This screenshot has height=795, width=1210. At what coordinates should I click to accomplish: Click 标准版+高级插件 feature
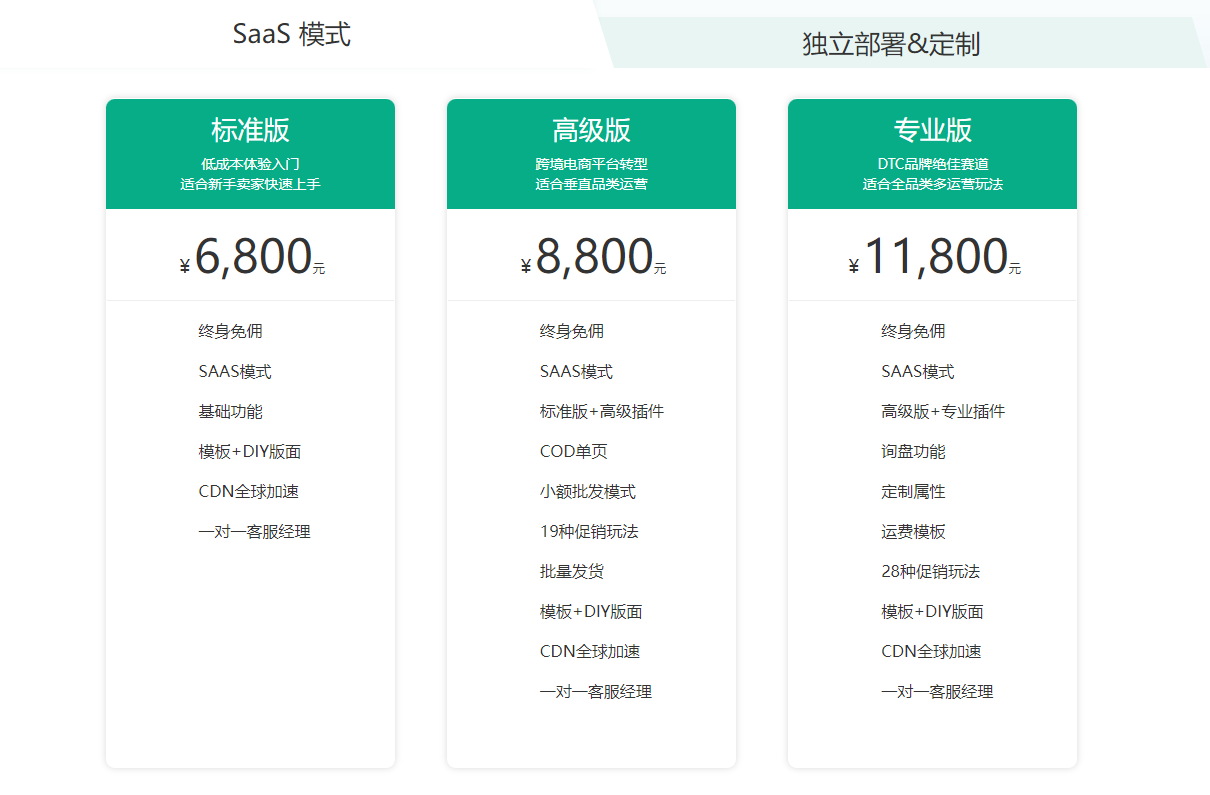(x=601, y=411)
